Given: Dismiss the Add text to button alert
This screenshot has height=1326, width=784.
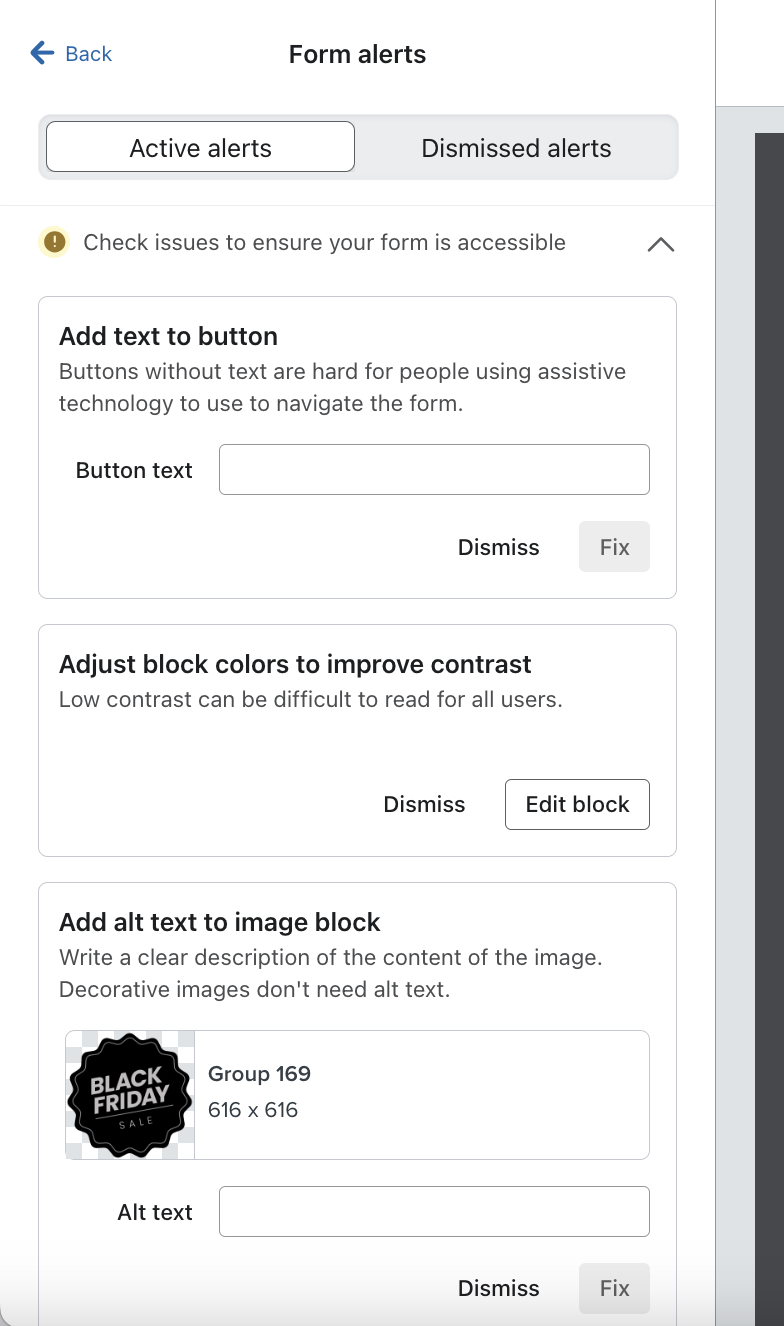Looking at the screenshot, I should pyautogui.click(x=498, y=547).
